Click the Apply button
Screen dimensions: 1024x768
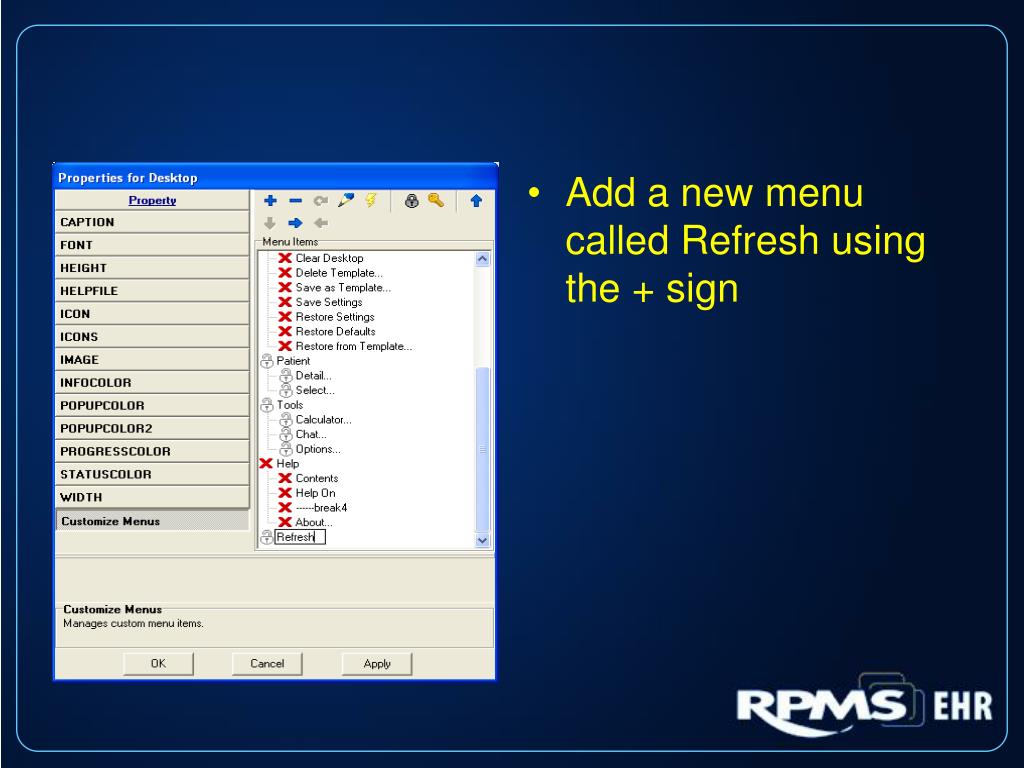tap(377, 664)
